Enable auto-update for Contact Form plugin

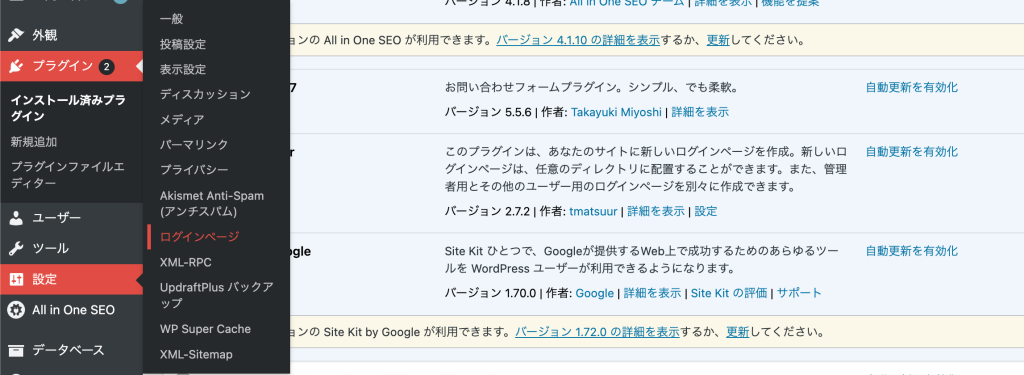[912, 88]
